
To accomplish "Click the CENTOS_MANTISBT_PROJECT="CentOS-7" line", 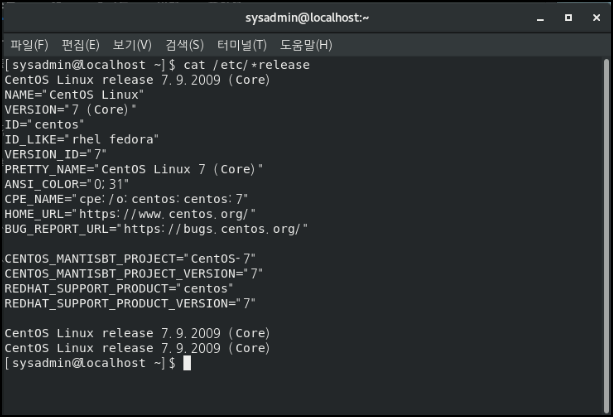I will pyautogui.click(x=130, y=258).
